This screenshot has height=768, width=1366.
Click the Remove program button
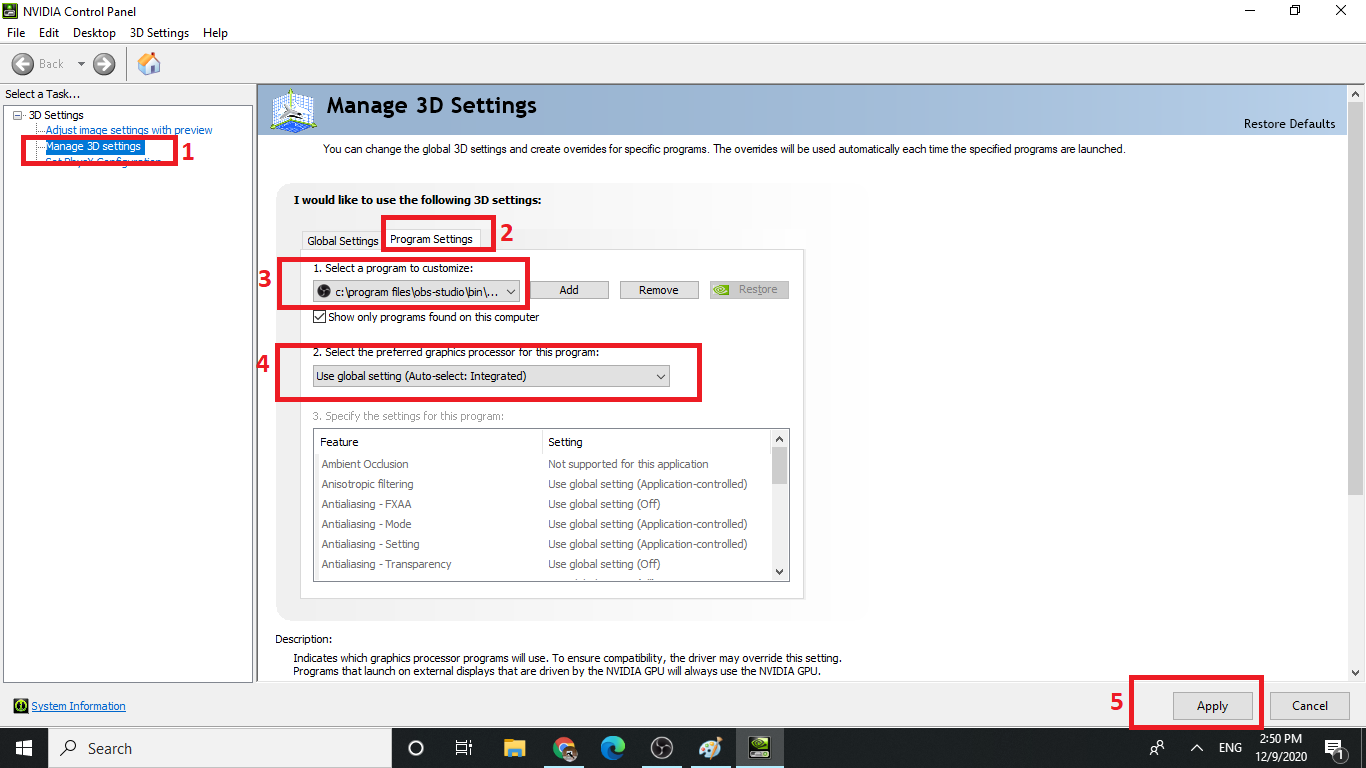click(x=659, y=290)
